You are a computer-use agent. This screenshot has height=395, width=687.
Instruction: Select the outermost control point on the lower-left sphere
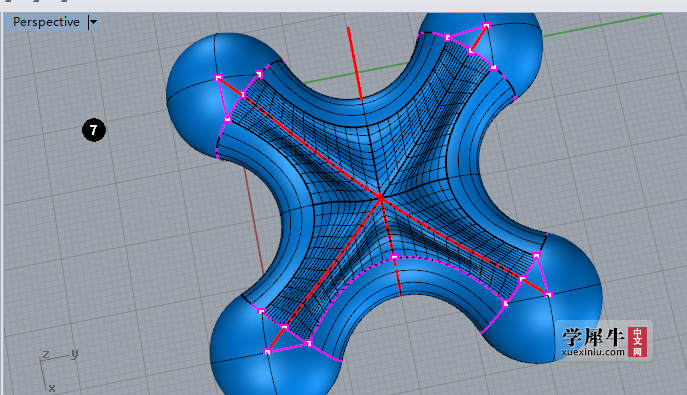[268, 351]
